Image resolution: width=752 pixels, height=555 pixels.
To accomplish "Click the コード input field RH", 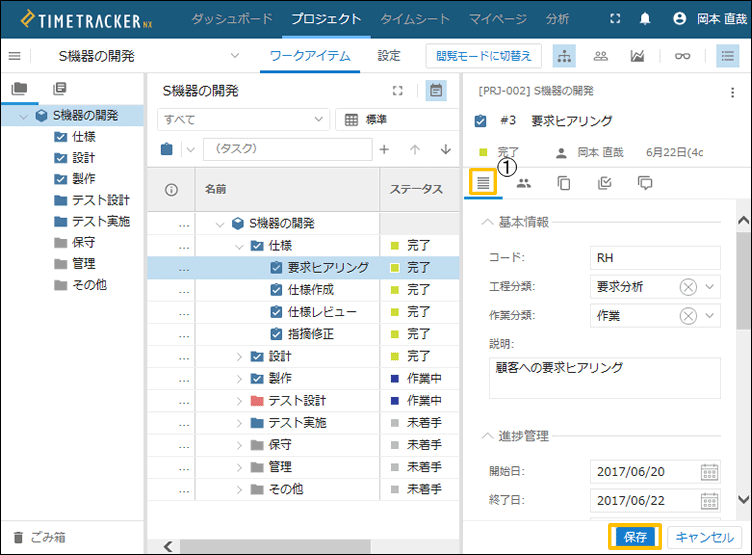I will pos(655,258).
